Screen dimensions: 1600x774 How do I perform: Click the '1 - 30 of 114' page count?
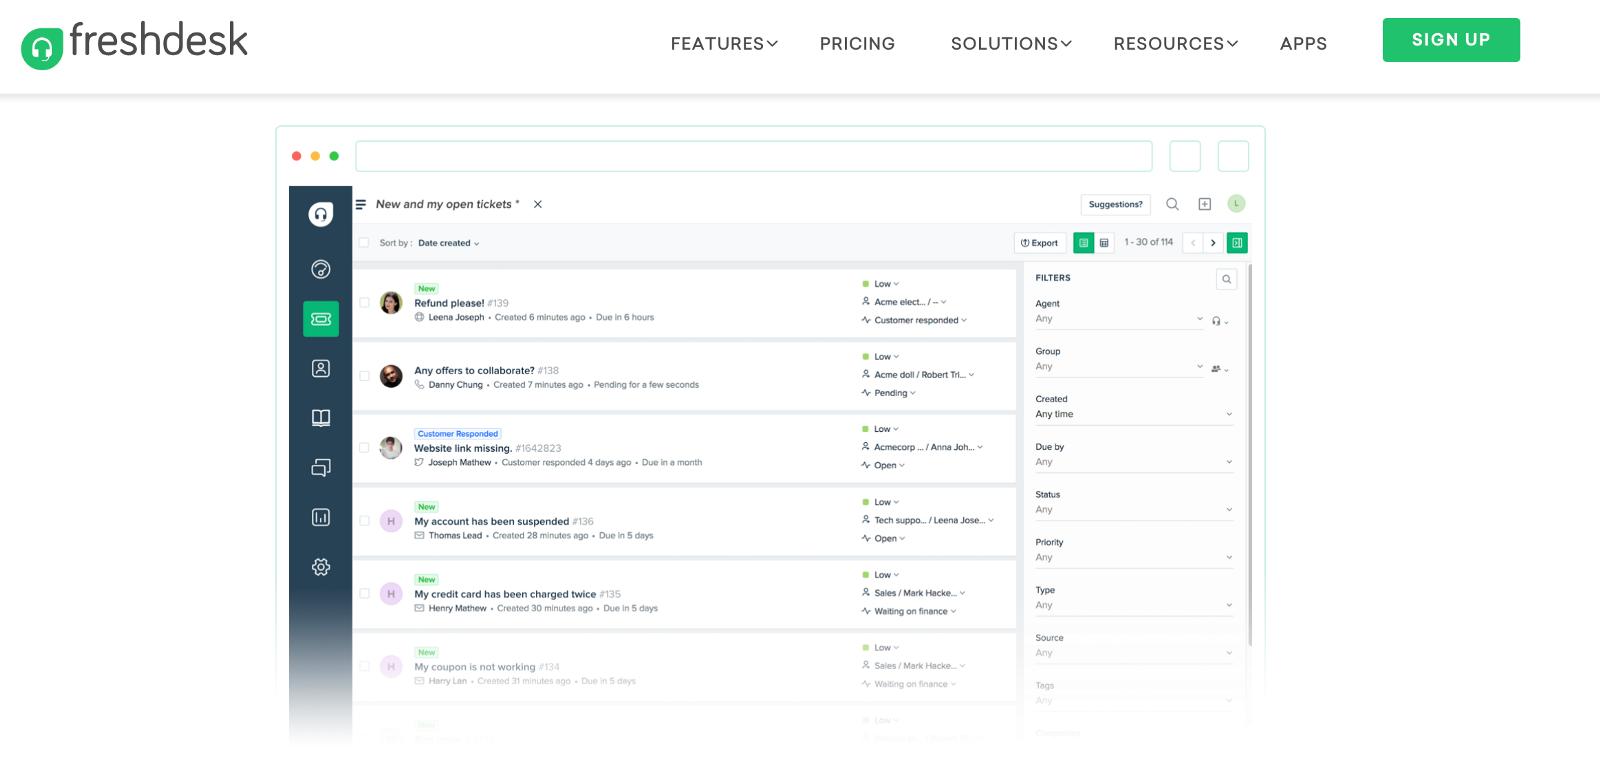tap(1149, 242)
